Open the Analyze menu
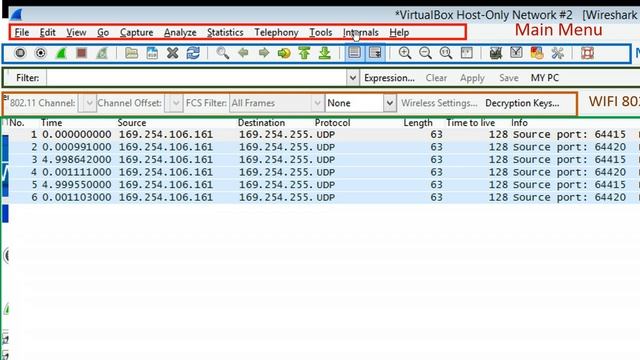The height and width of the screenshot is (360, 640). [180, 32]
